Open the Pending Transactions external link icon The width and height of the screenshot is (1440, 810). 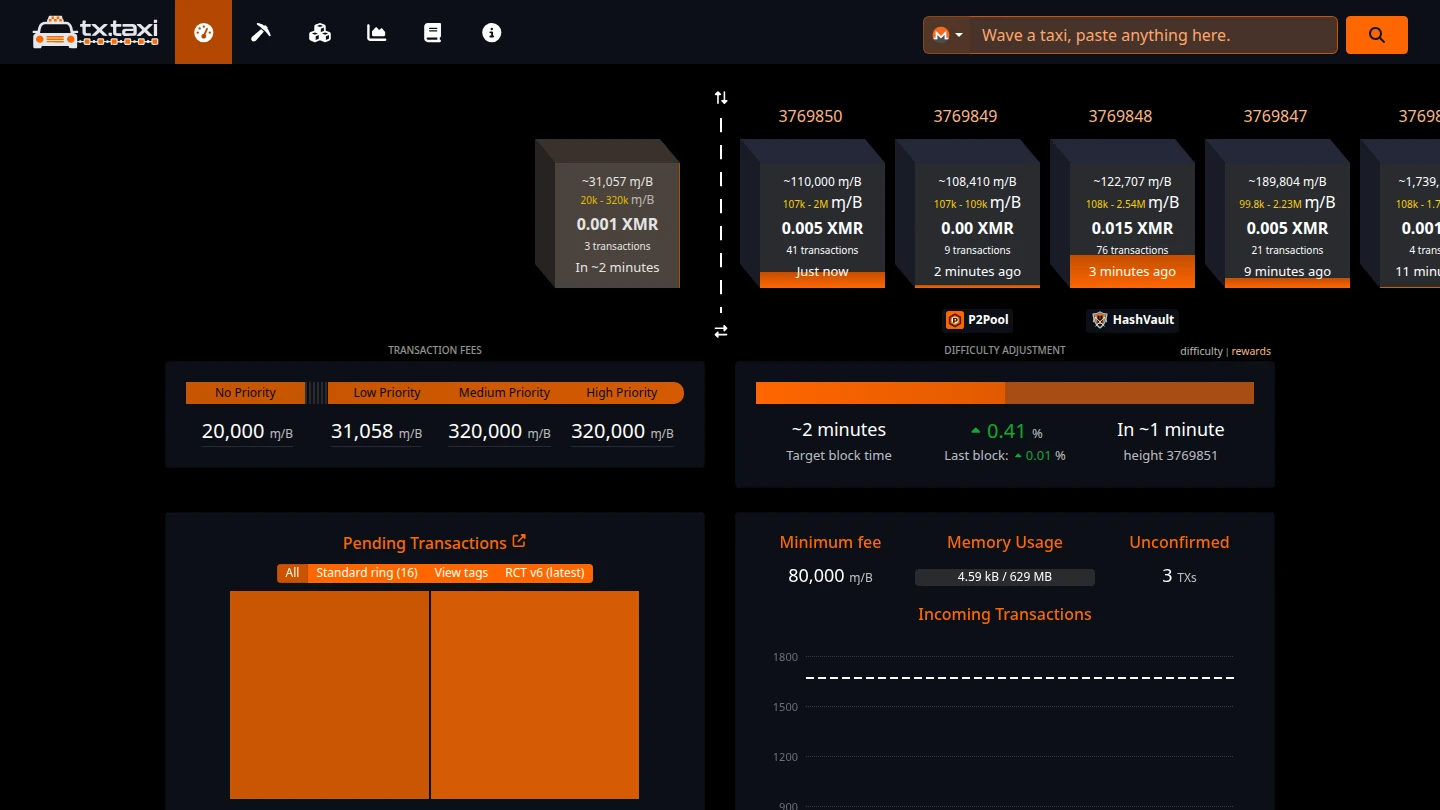click(x=519, y=541)
